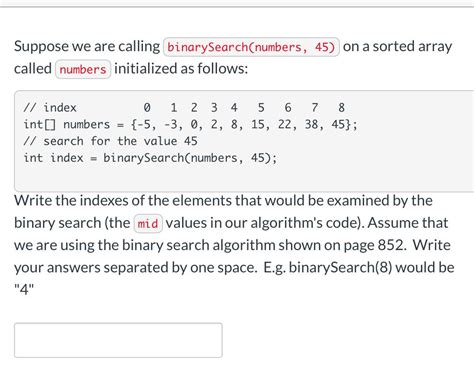The width and height of the screenshot is (474, 383).
Task: Click the '// index' comment in code block
Action: (x=50, y=108)
